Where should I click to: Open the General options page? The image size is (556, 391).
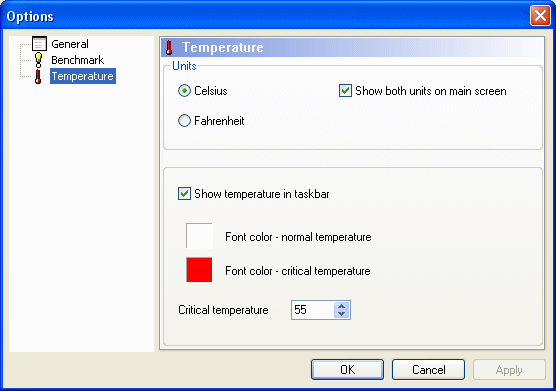[x=70, y=44]
